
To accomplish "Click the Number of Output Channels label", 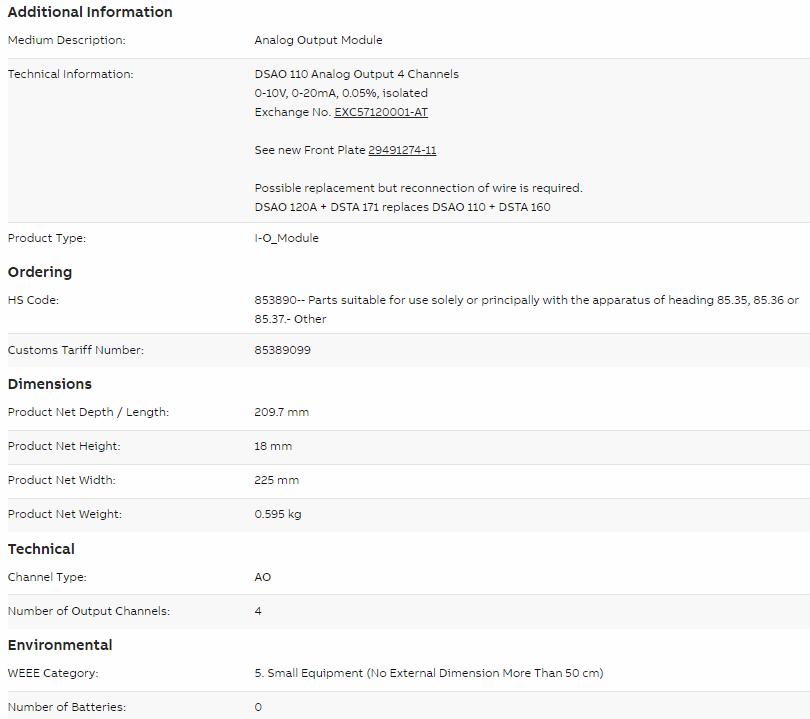I will click(88, 611).
